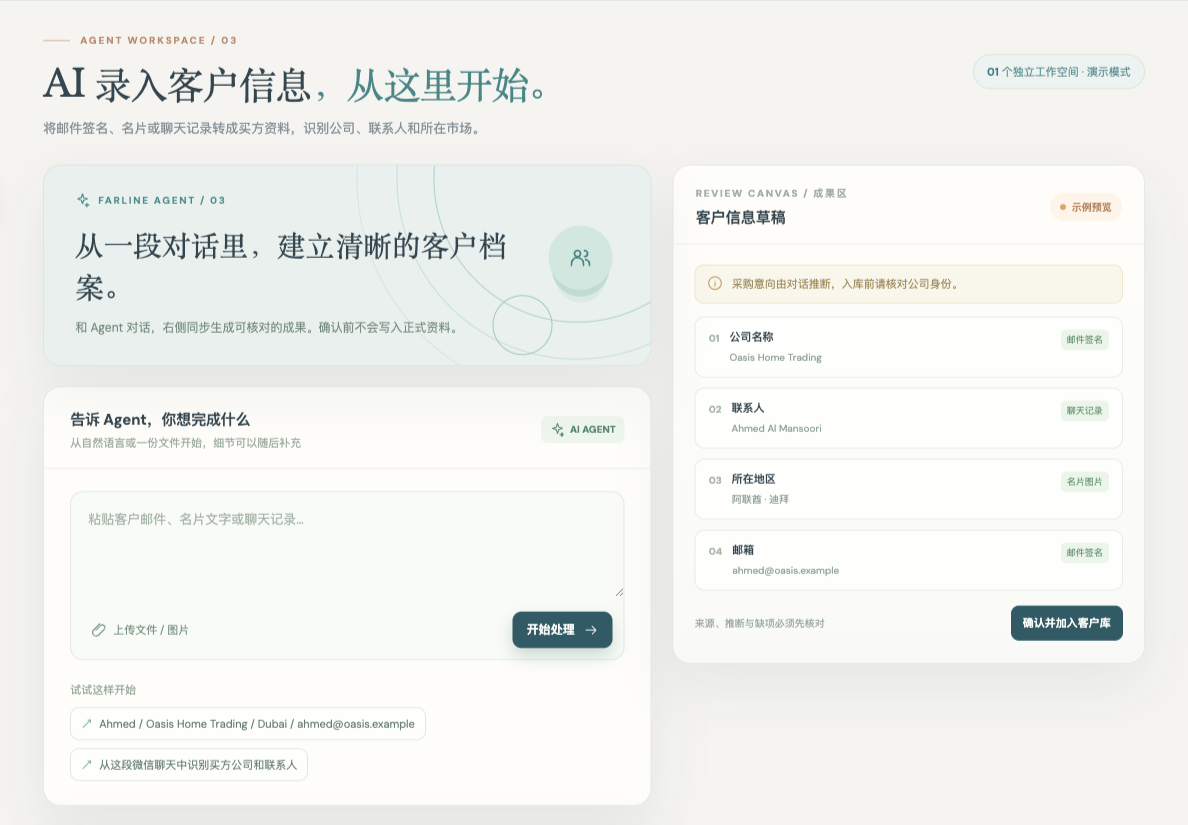Viewport: 1188px width, 825px height.
Task: Click the 聊天记录 tag on 联系人 row
Action: coord(1084,411)
